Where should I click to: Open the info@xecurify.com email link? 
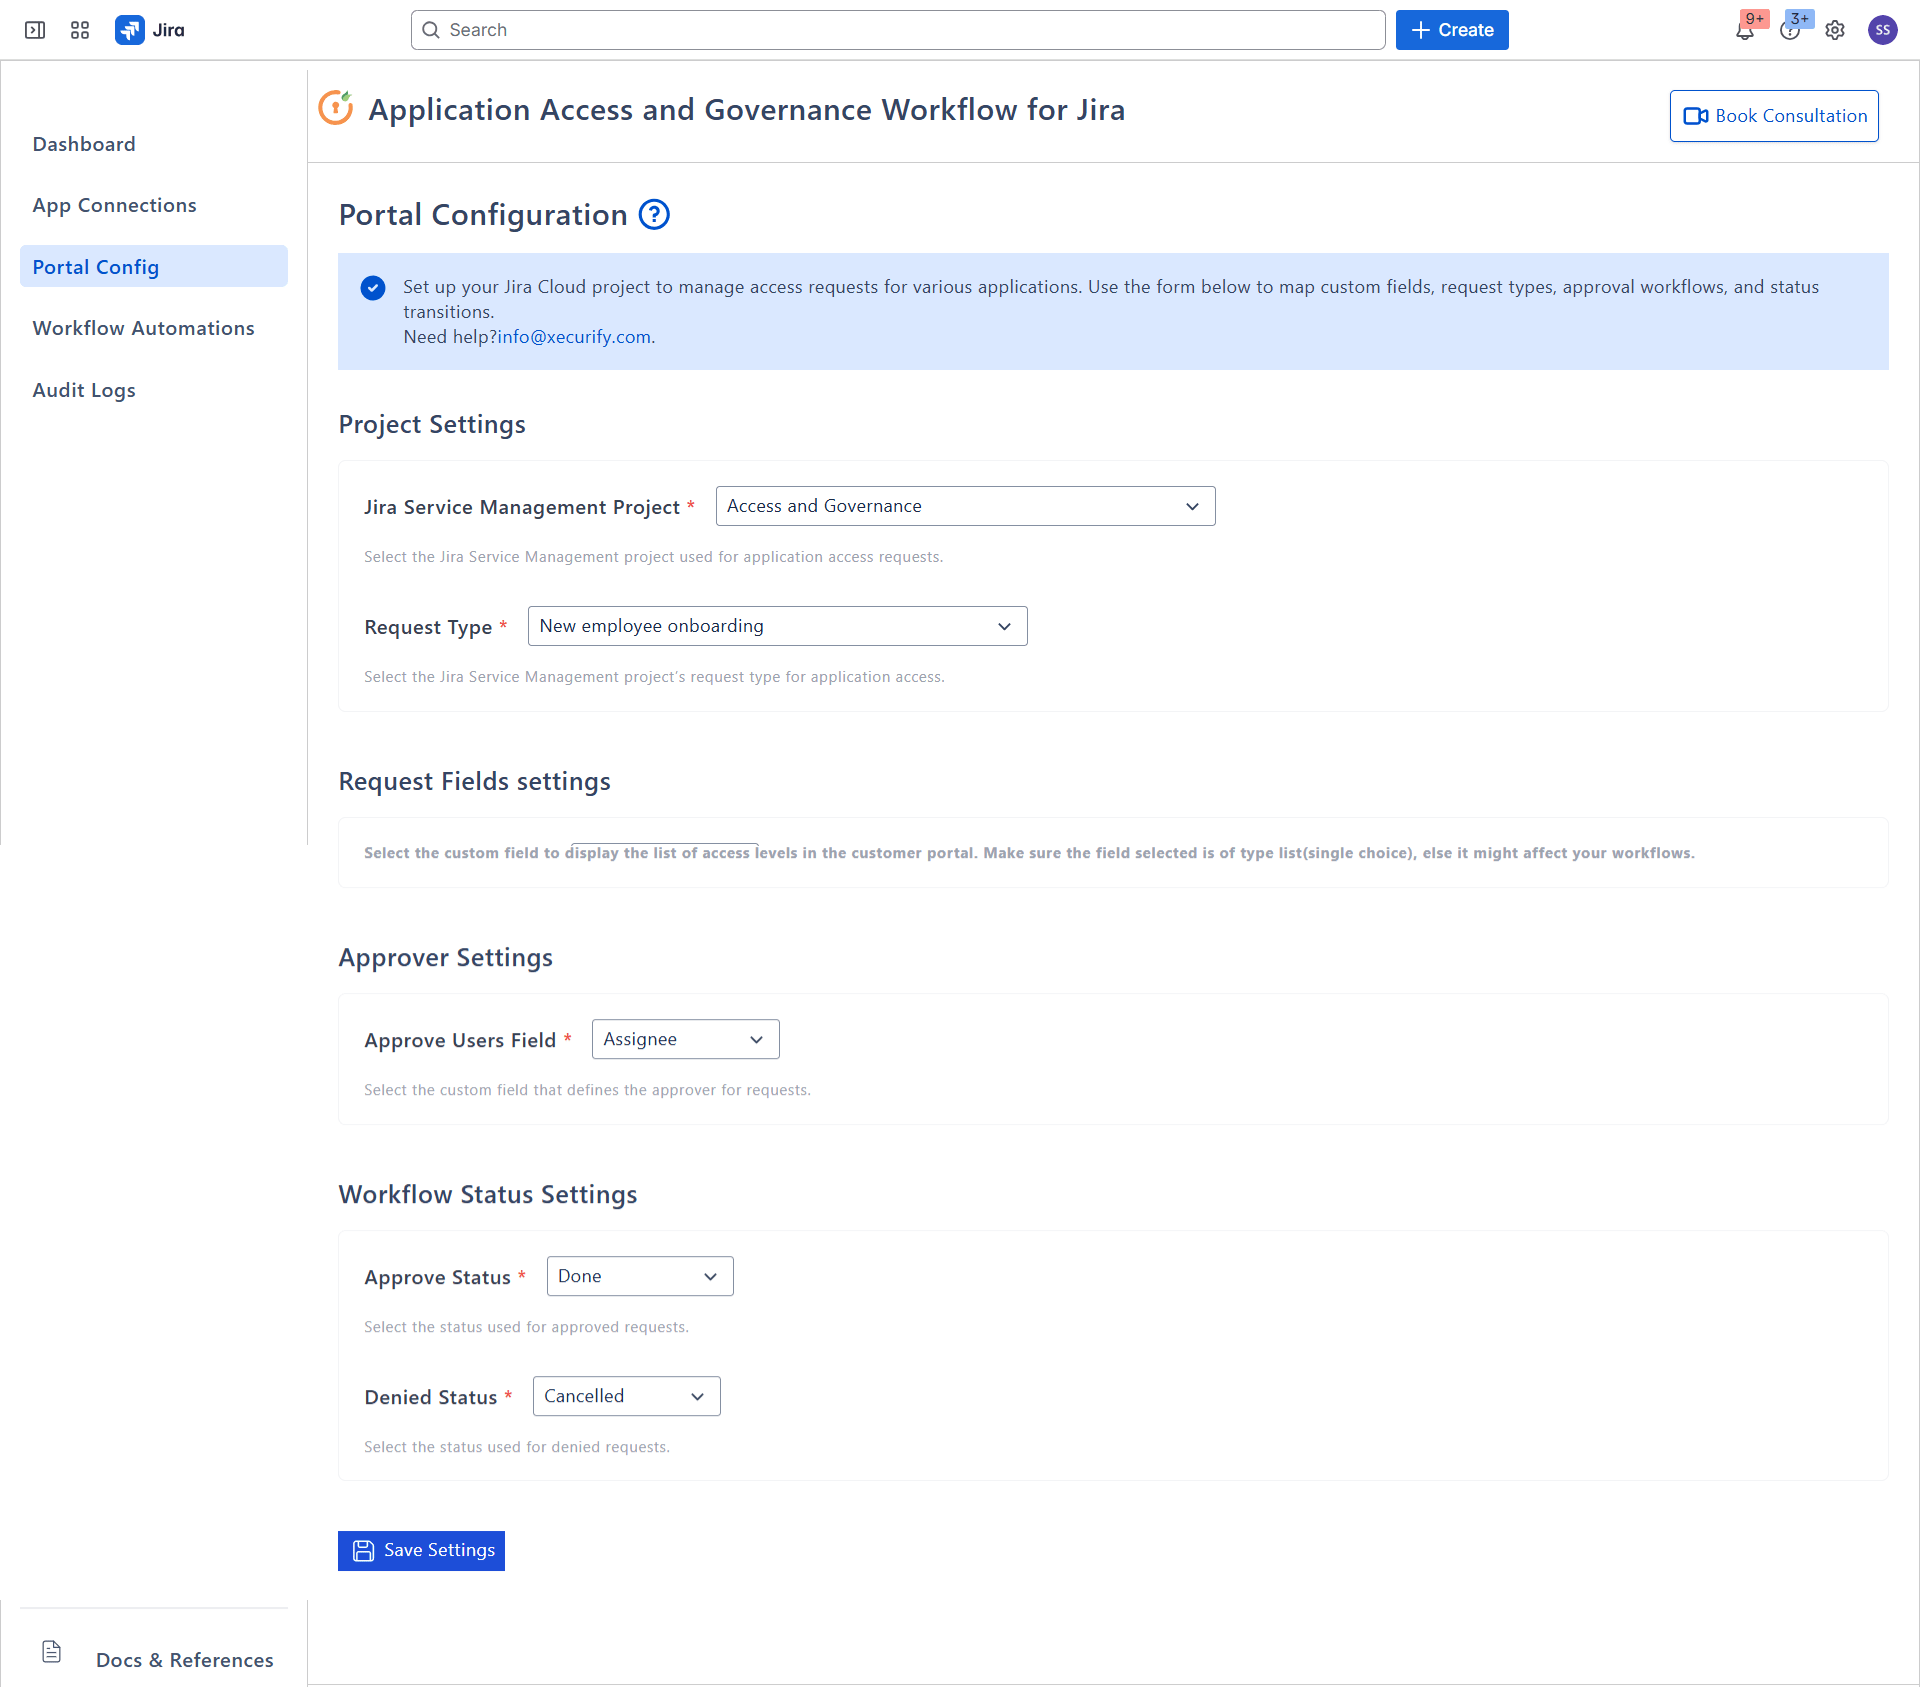pos(574,337)
